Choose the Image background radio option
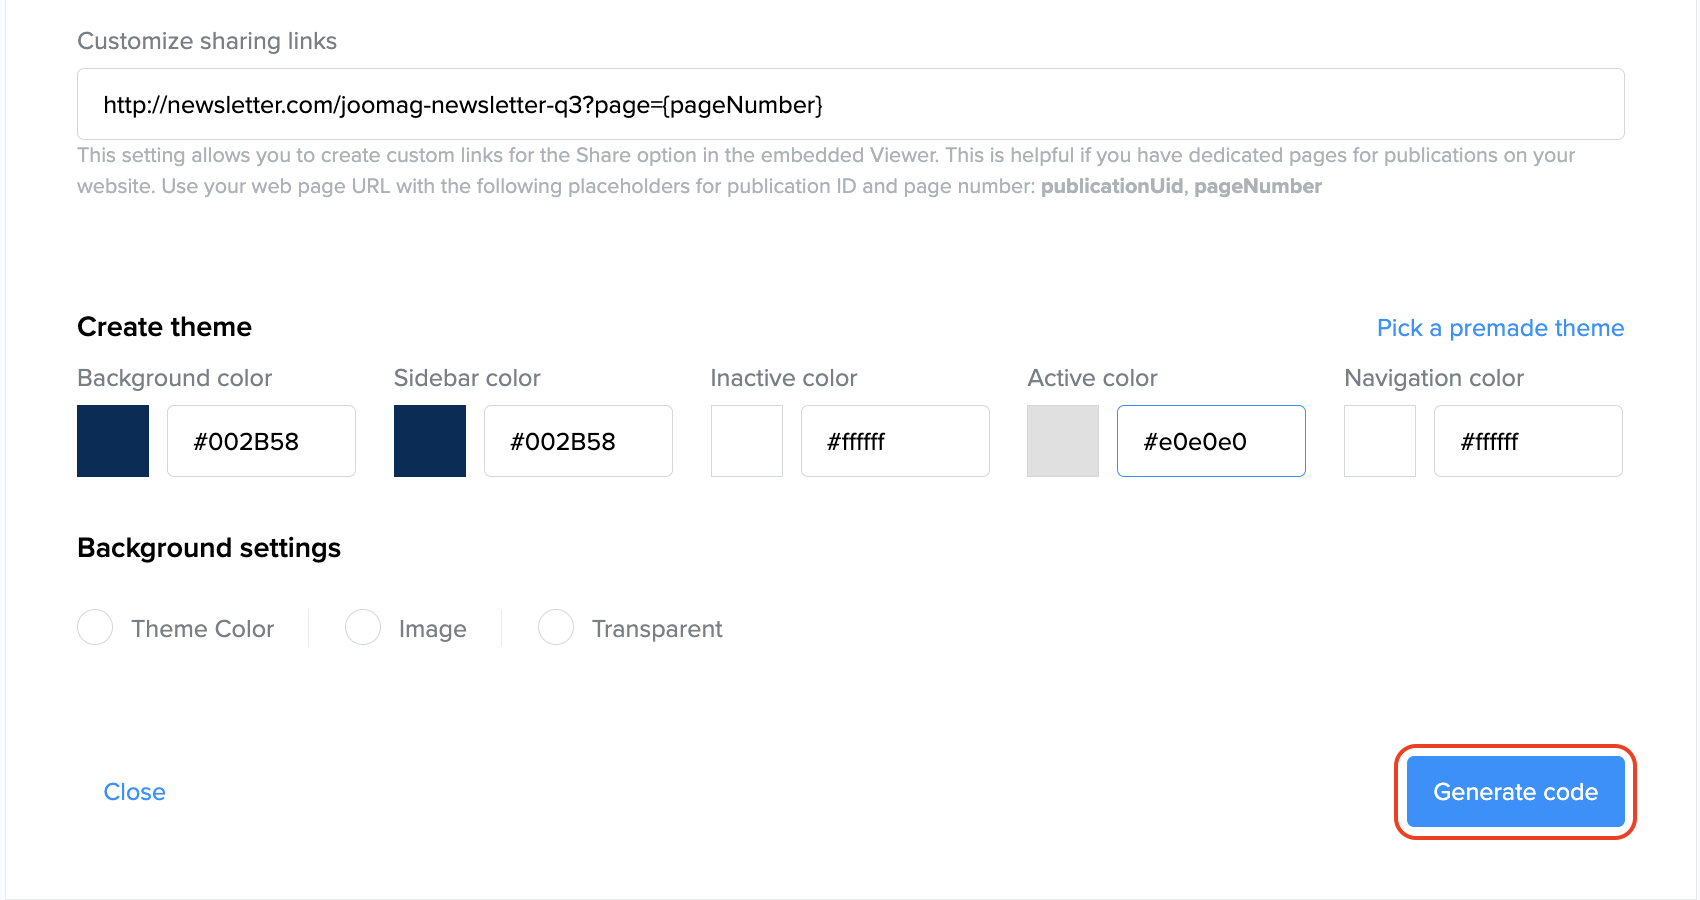This screenshot has width=1700, height=900. (363, 628)
